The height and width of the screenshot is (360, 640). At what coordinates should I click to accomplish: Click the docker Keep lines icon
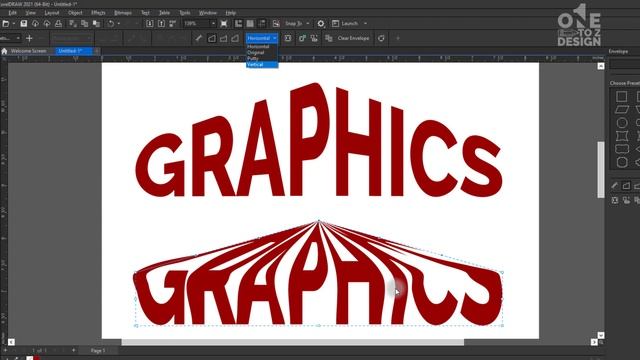615,200
